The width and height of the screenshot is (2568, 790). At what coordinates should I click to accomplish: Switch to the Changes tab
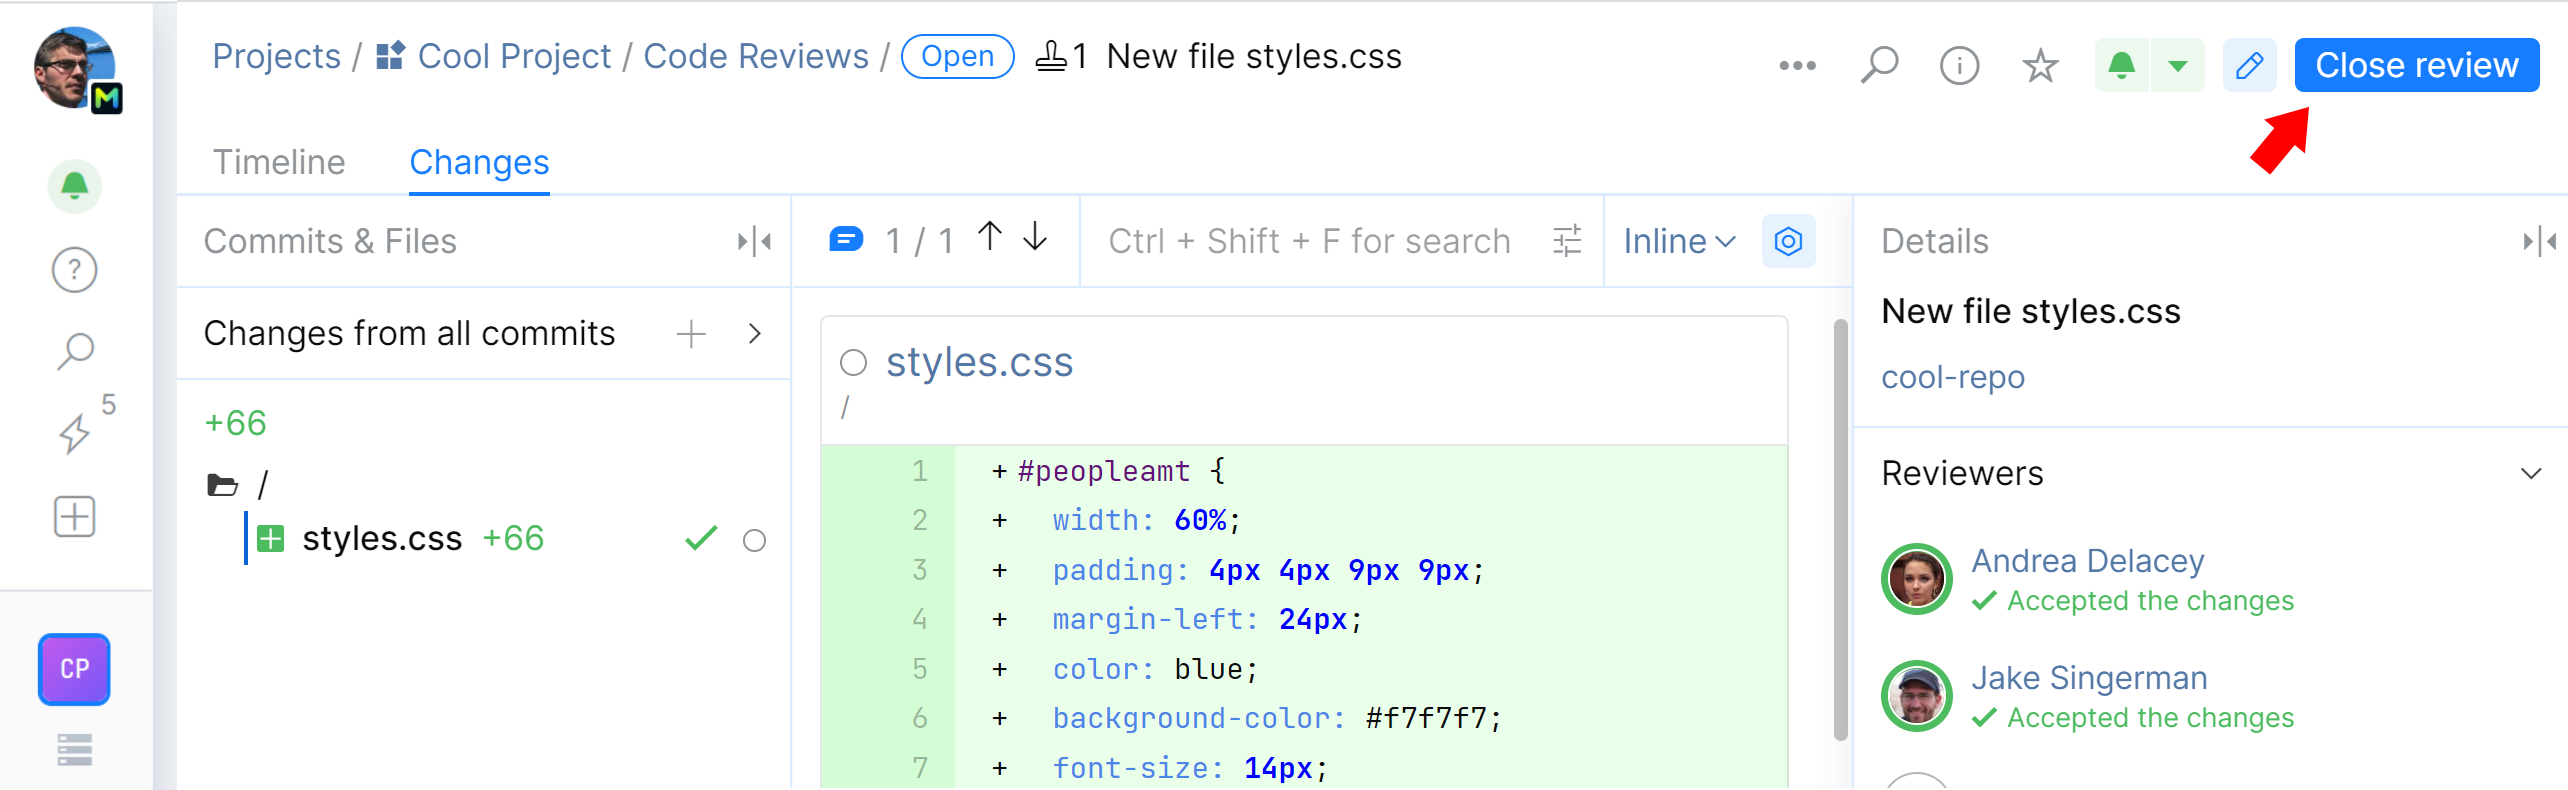tap(480, 162)
